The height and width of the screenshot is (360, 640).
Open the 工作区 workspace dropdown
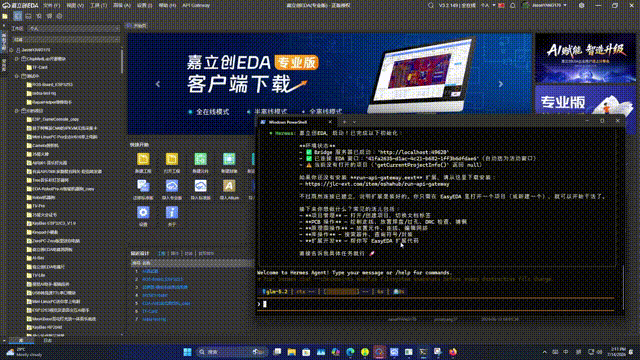coord(73,29)
